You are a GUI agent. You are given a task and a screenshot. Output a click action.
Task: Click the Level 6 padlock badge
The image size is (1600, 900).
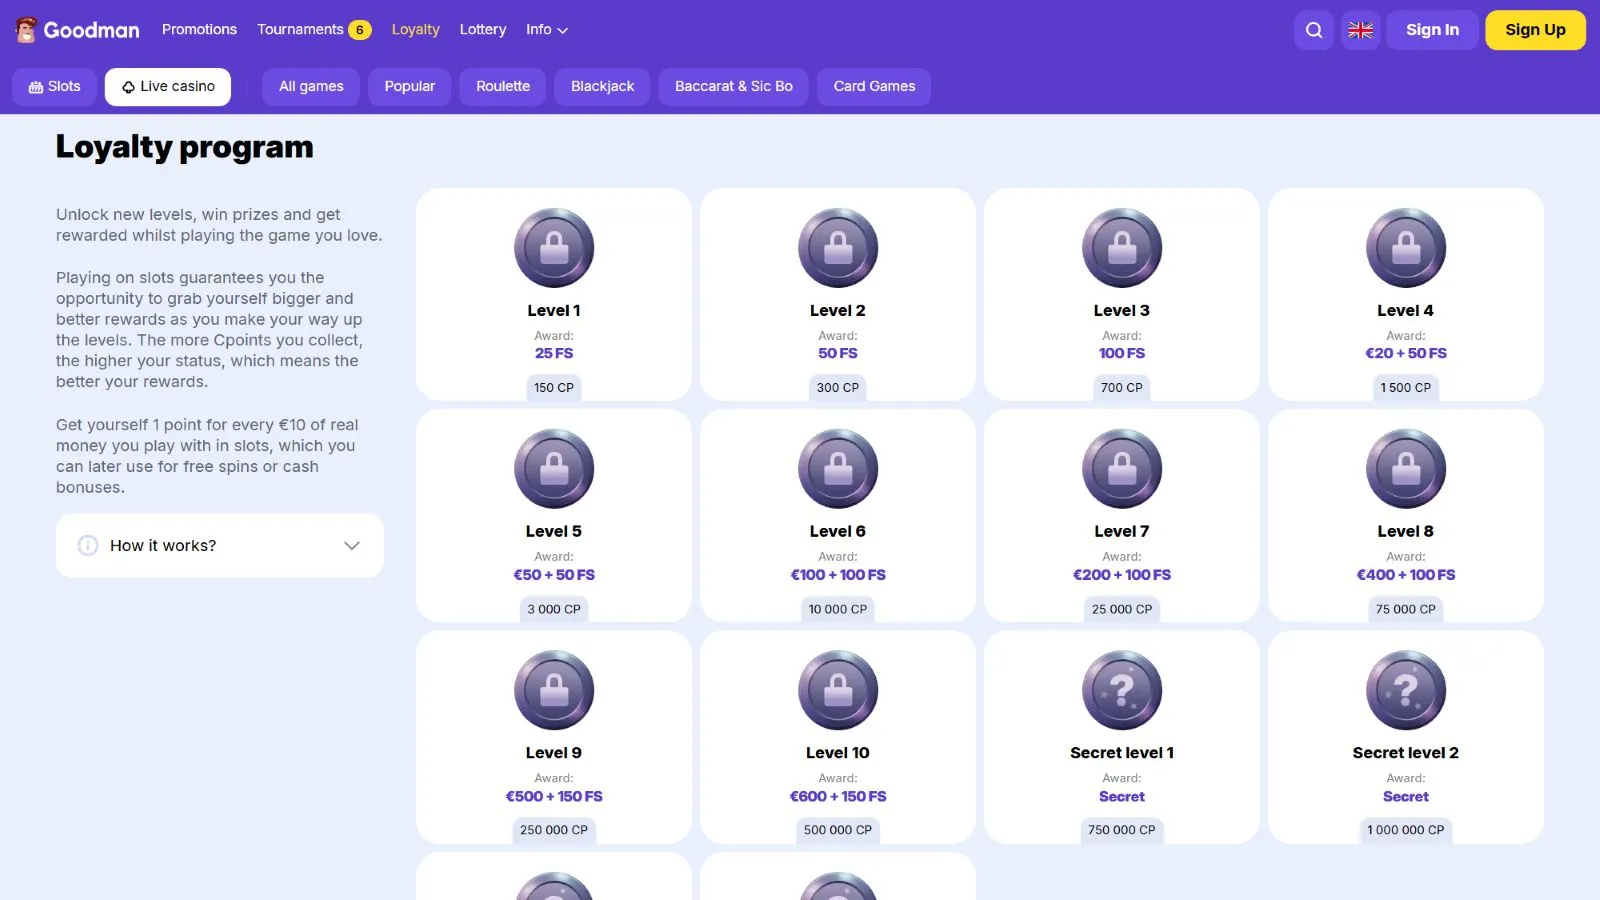click(837, 469)
